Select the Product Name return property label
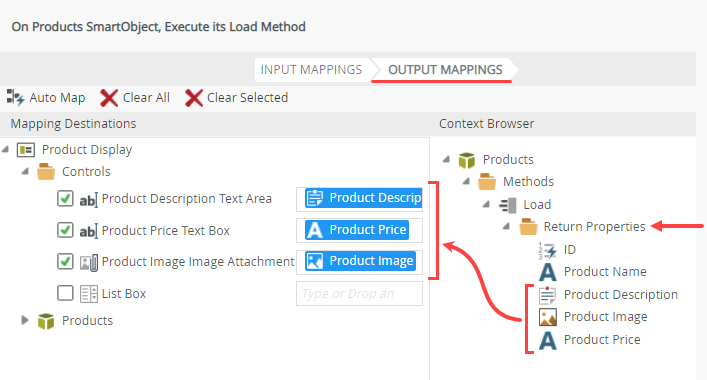Screen dimensions: 707x380 pos(605,272)
